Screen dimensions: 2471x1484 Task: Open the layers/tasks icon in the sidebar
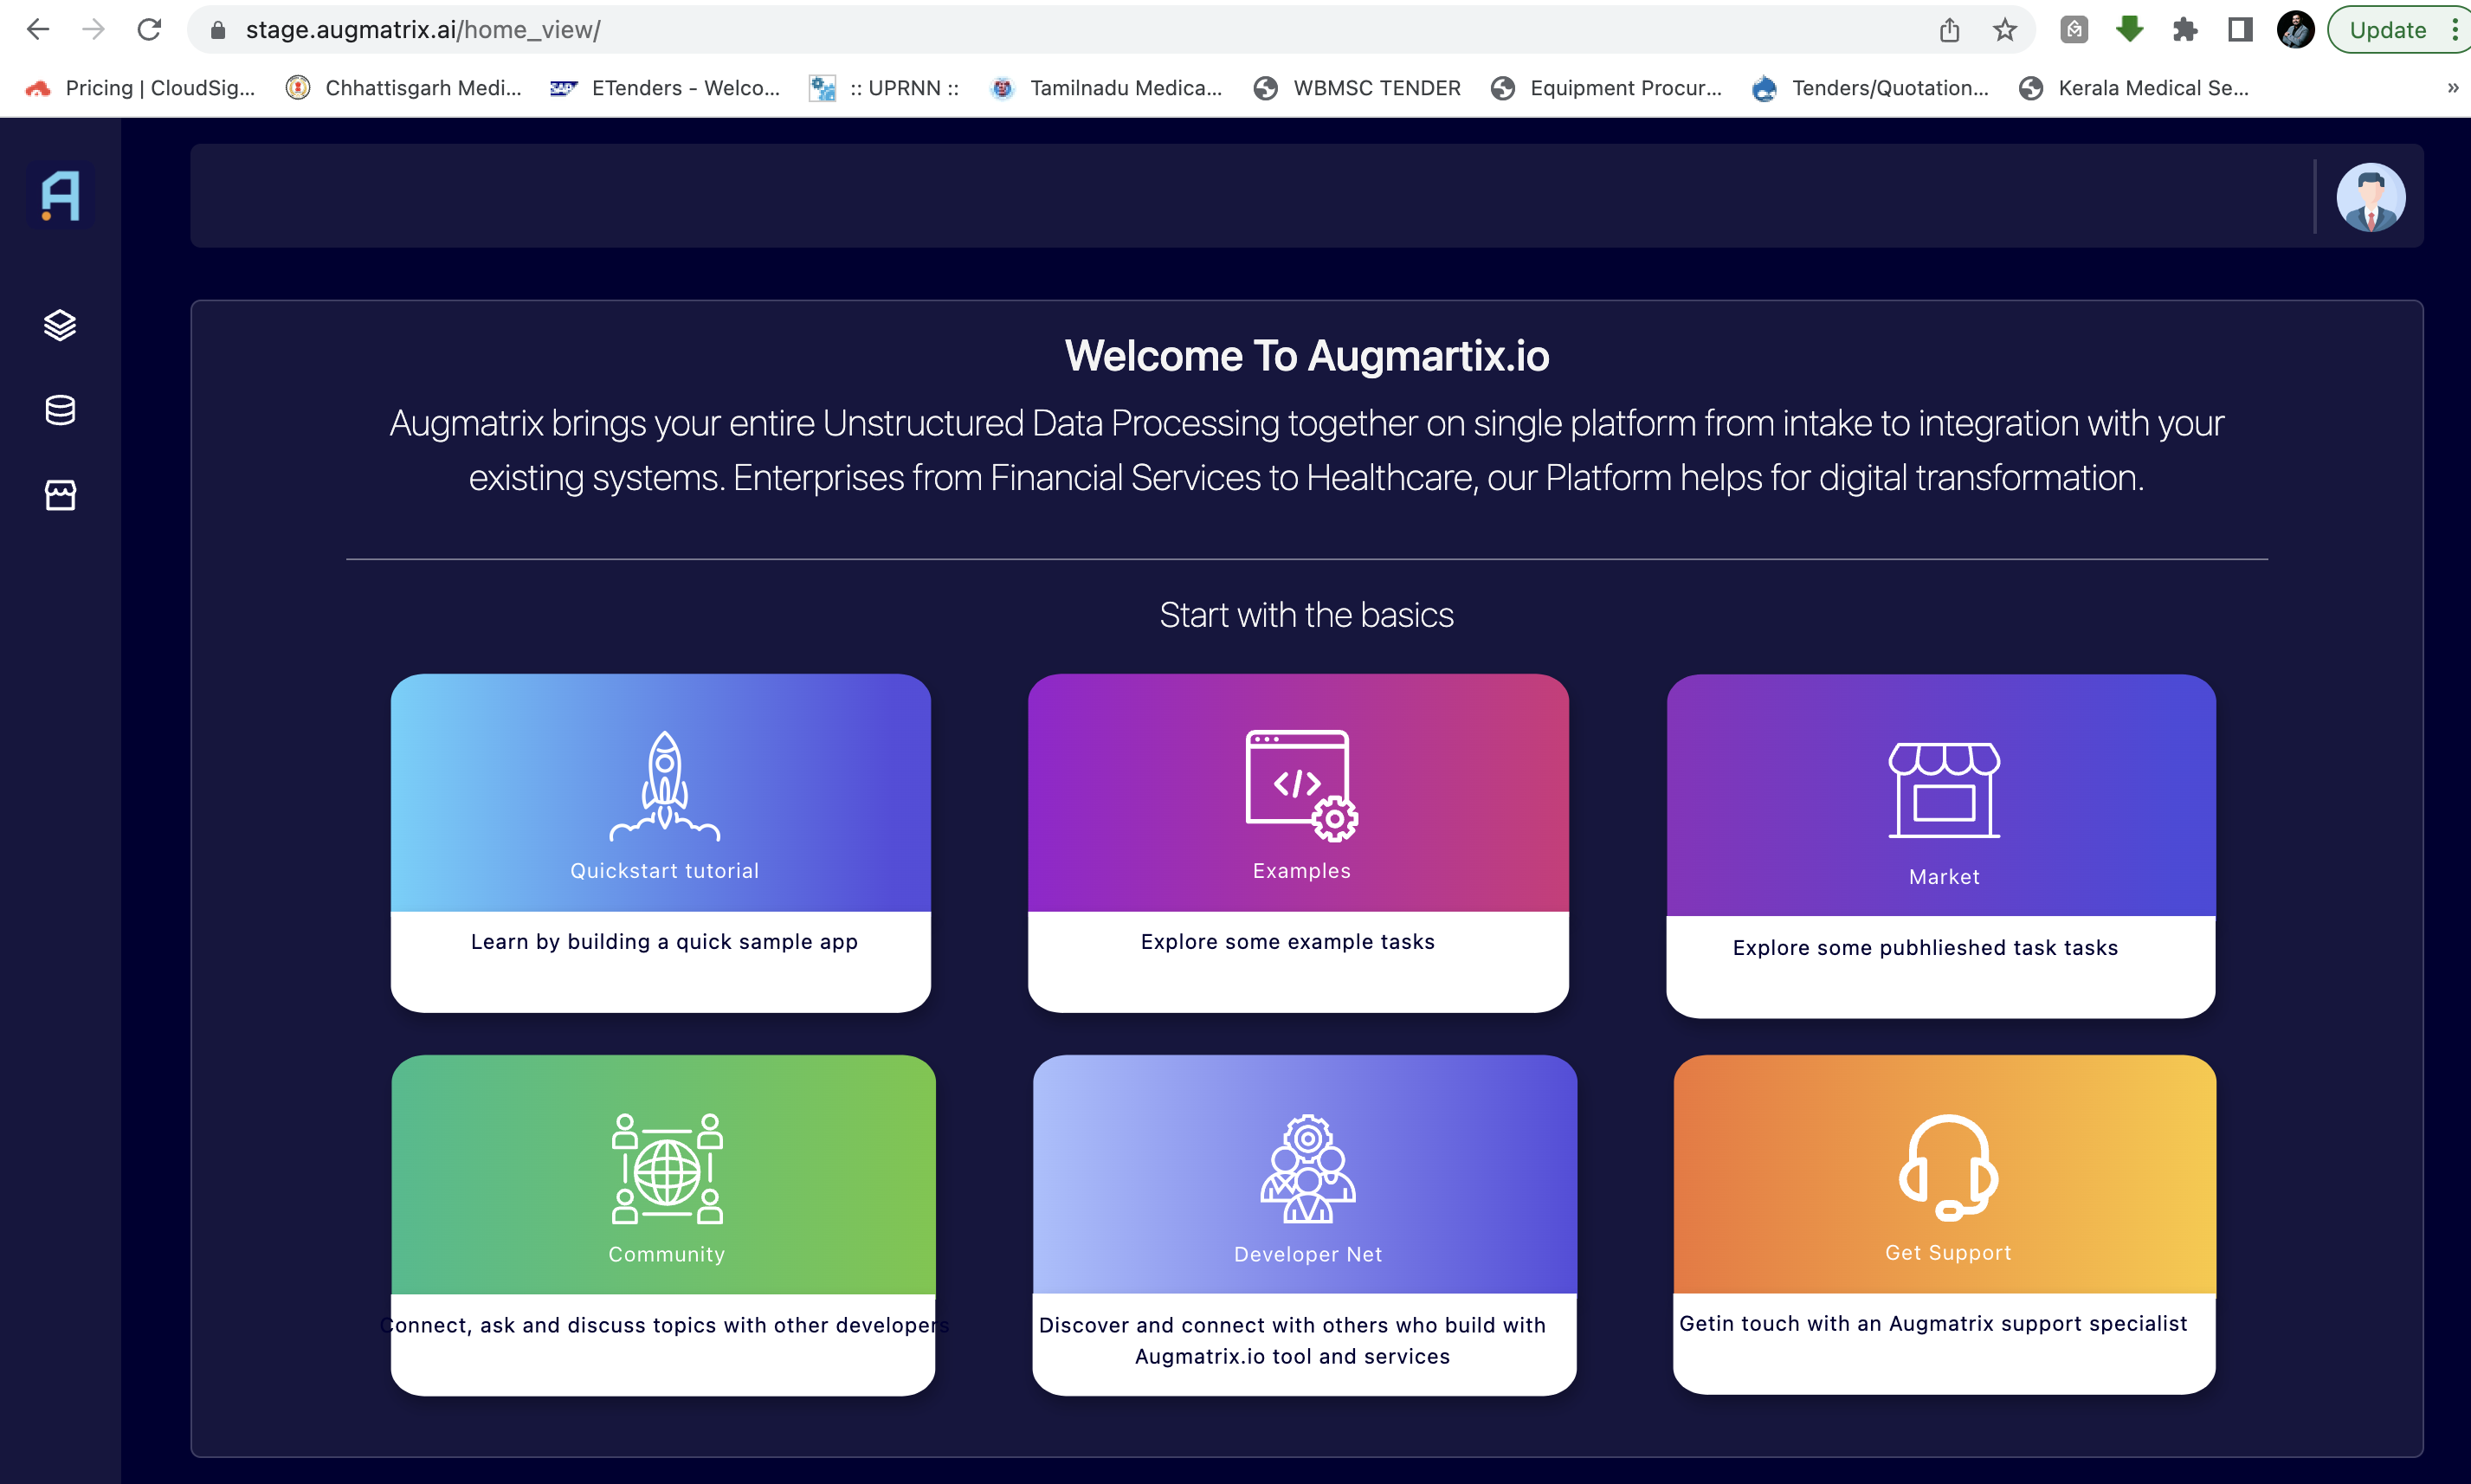click(59, 325)
